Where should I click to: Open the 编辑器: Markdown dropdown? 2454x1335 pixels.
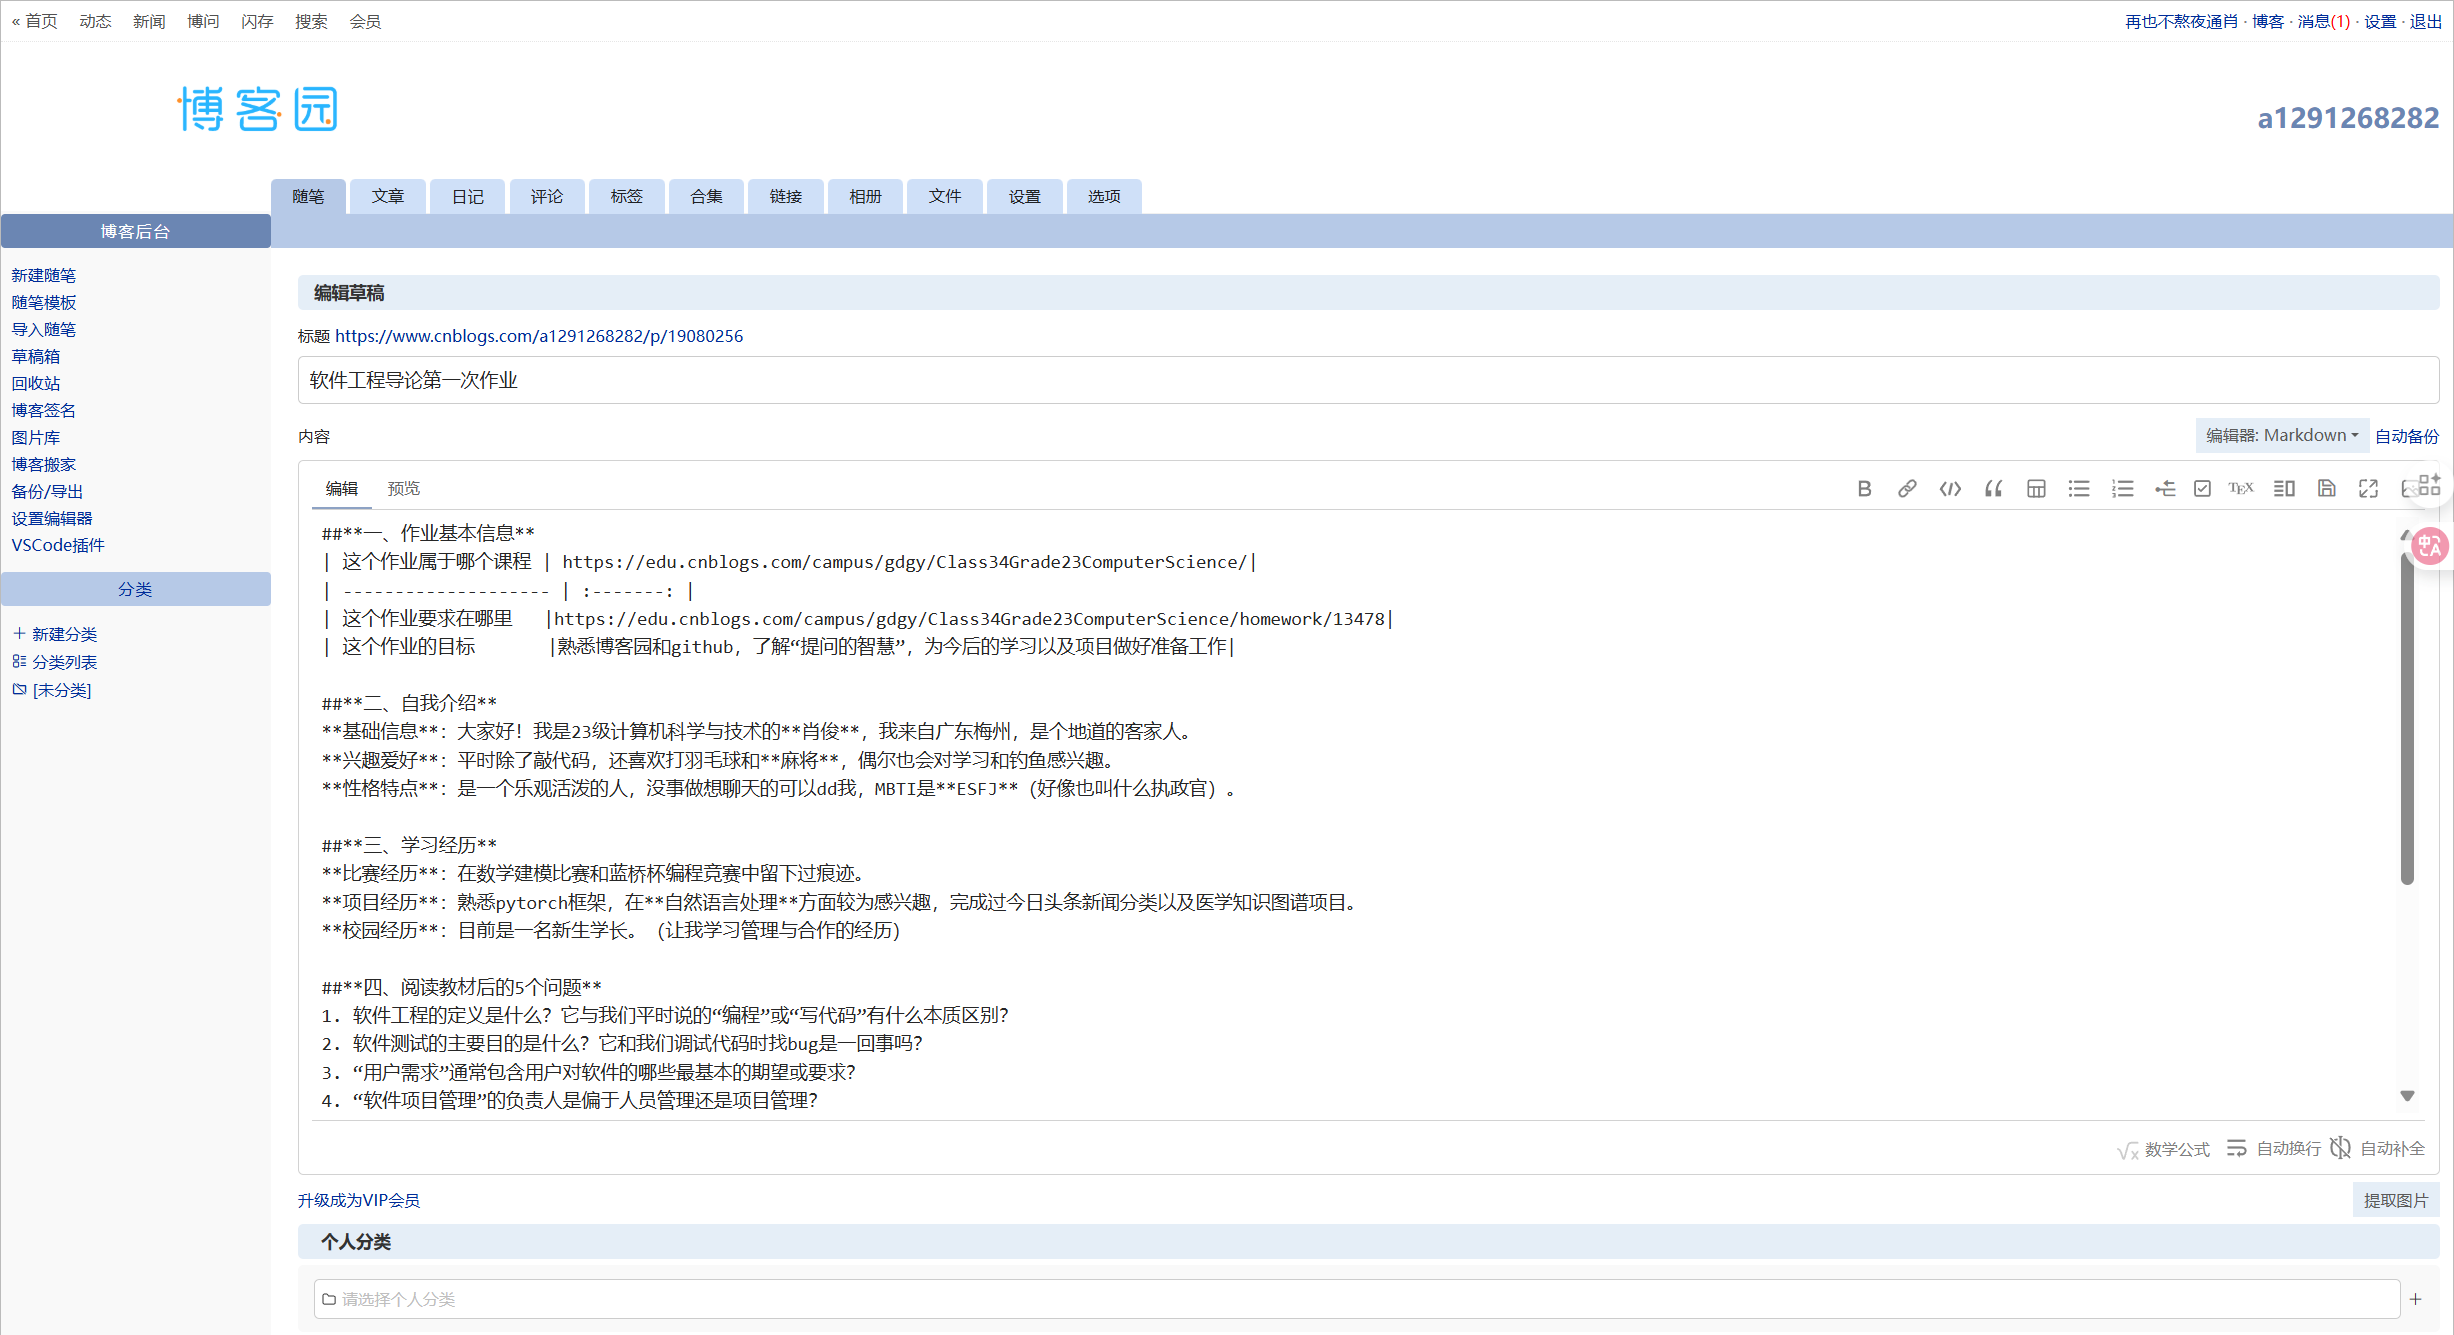coord(2282,436)
